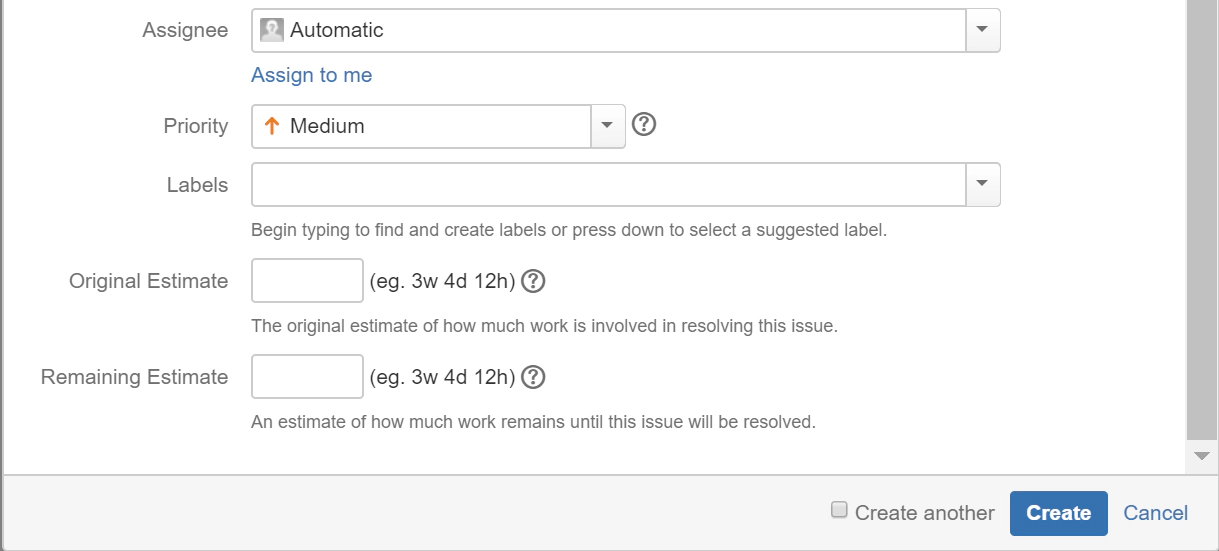
Task: Click the Remaining Estimate label
Action: [x=135, y=377]
